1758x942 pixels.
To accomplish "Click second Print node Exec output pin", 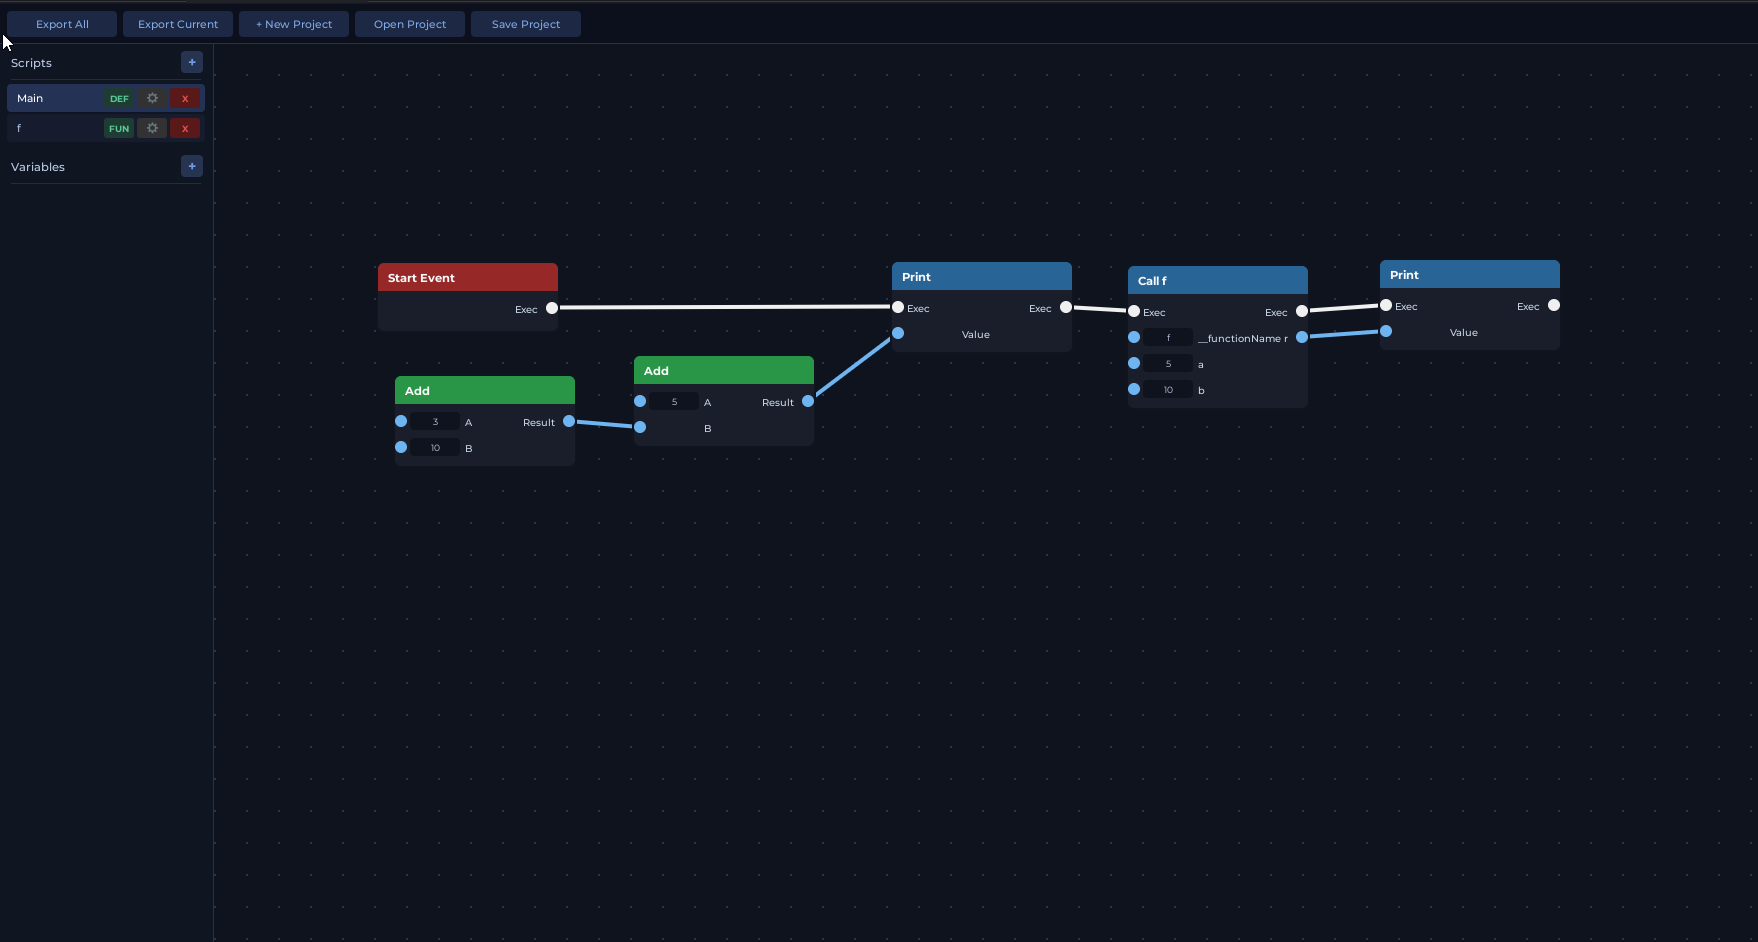I will tap(1554, 305).
